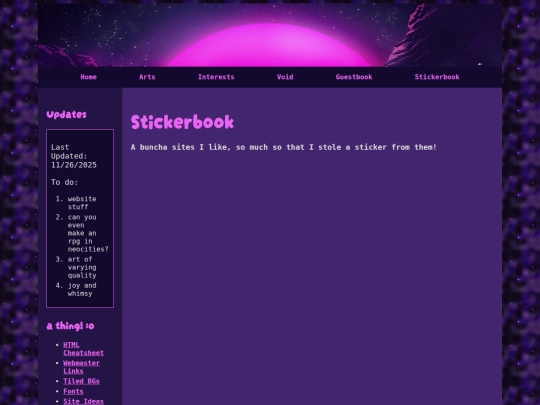Image resolution: width=540 pixels, height=405 pixels.
Task: Open the Webmaster Links link
Action: pyautogui.click(x=81, y=367)
